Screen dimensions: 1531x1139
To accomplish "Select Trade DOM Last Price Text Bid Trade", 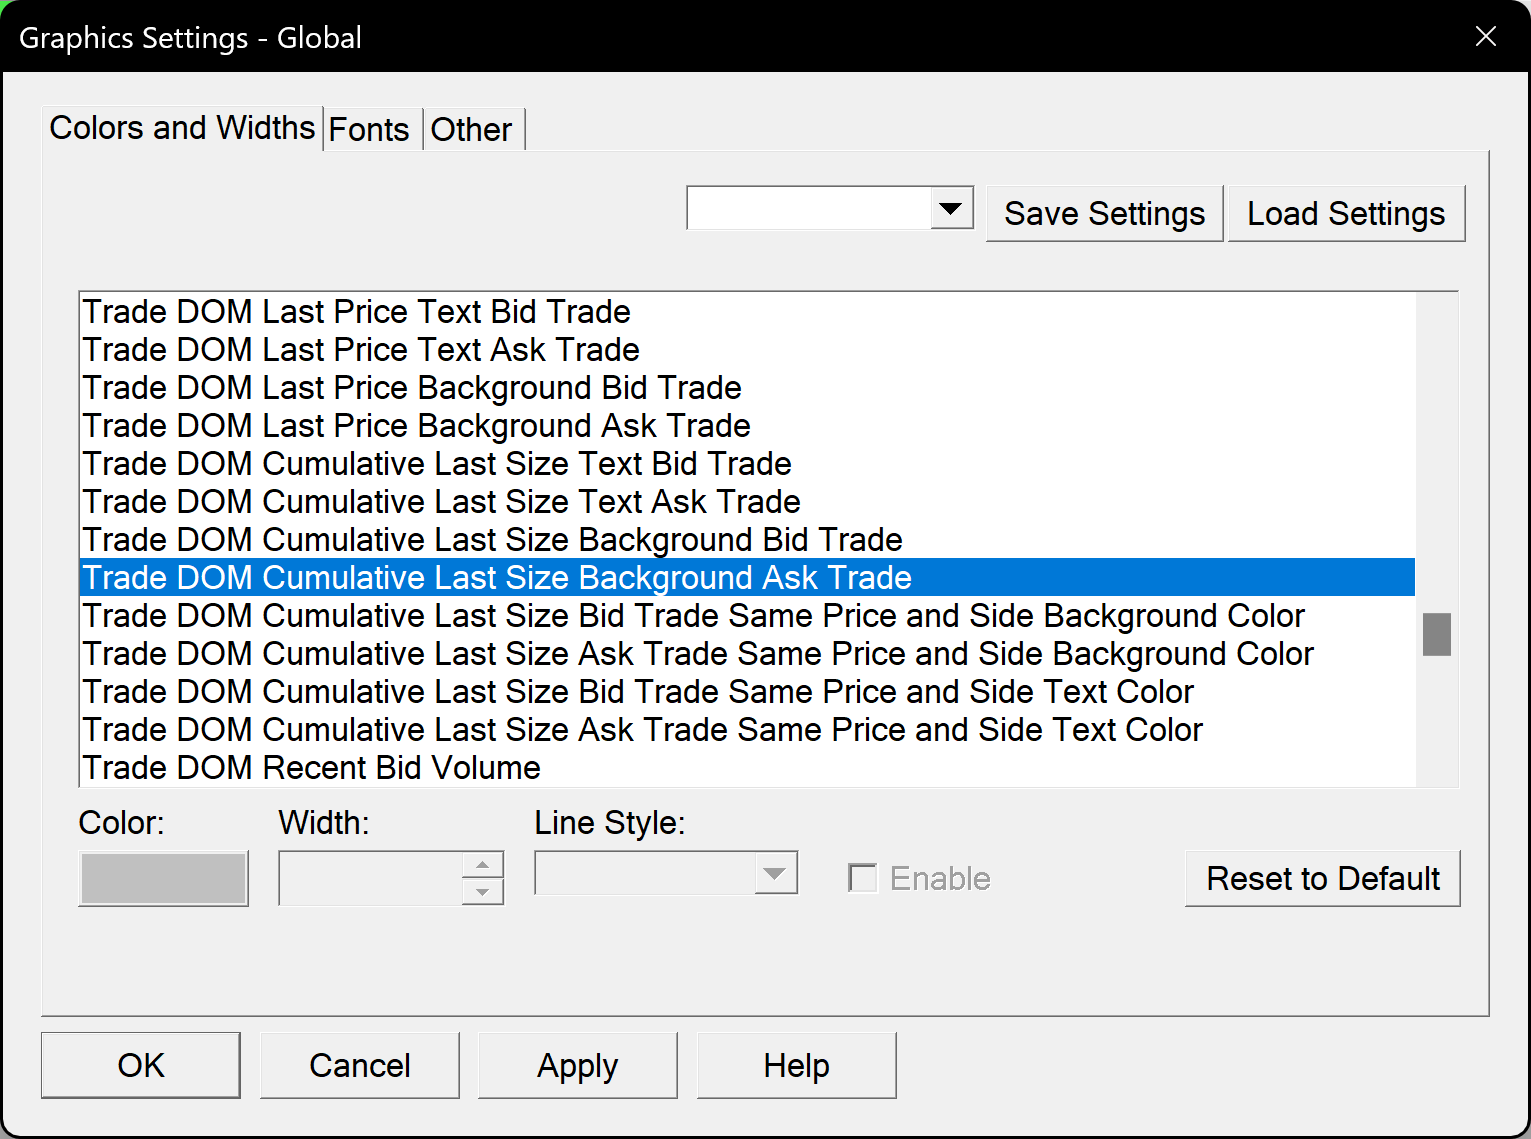I will tap(357, 312).
